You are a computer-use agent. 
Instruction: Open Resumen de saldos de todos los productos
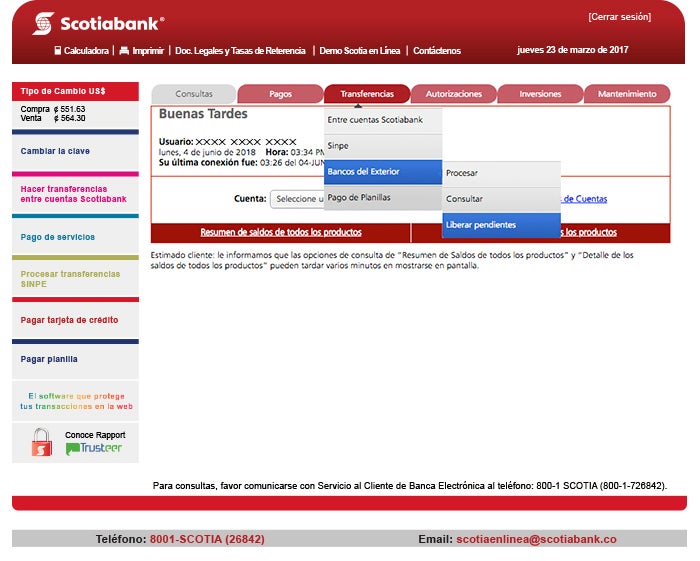(x=281, y=232)
